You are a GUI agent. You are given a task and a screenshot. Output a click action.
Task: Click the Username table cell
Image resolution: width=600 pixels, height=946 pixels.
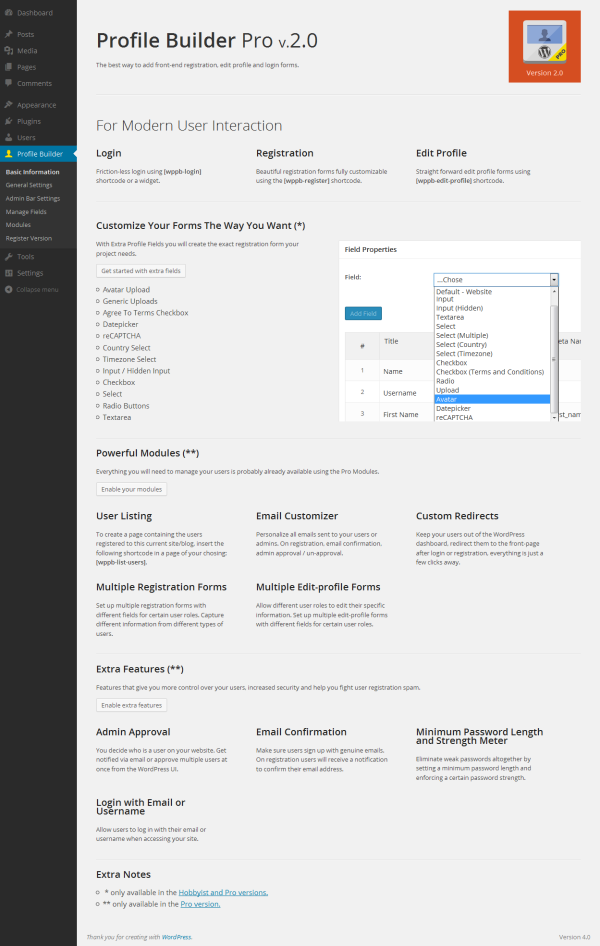[400, 393]
